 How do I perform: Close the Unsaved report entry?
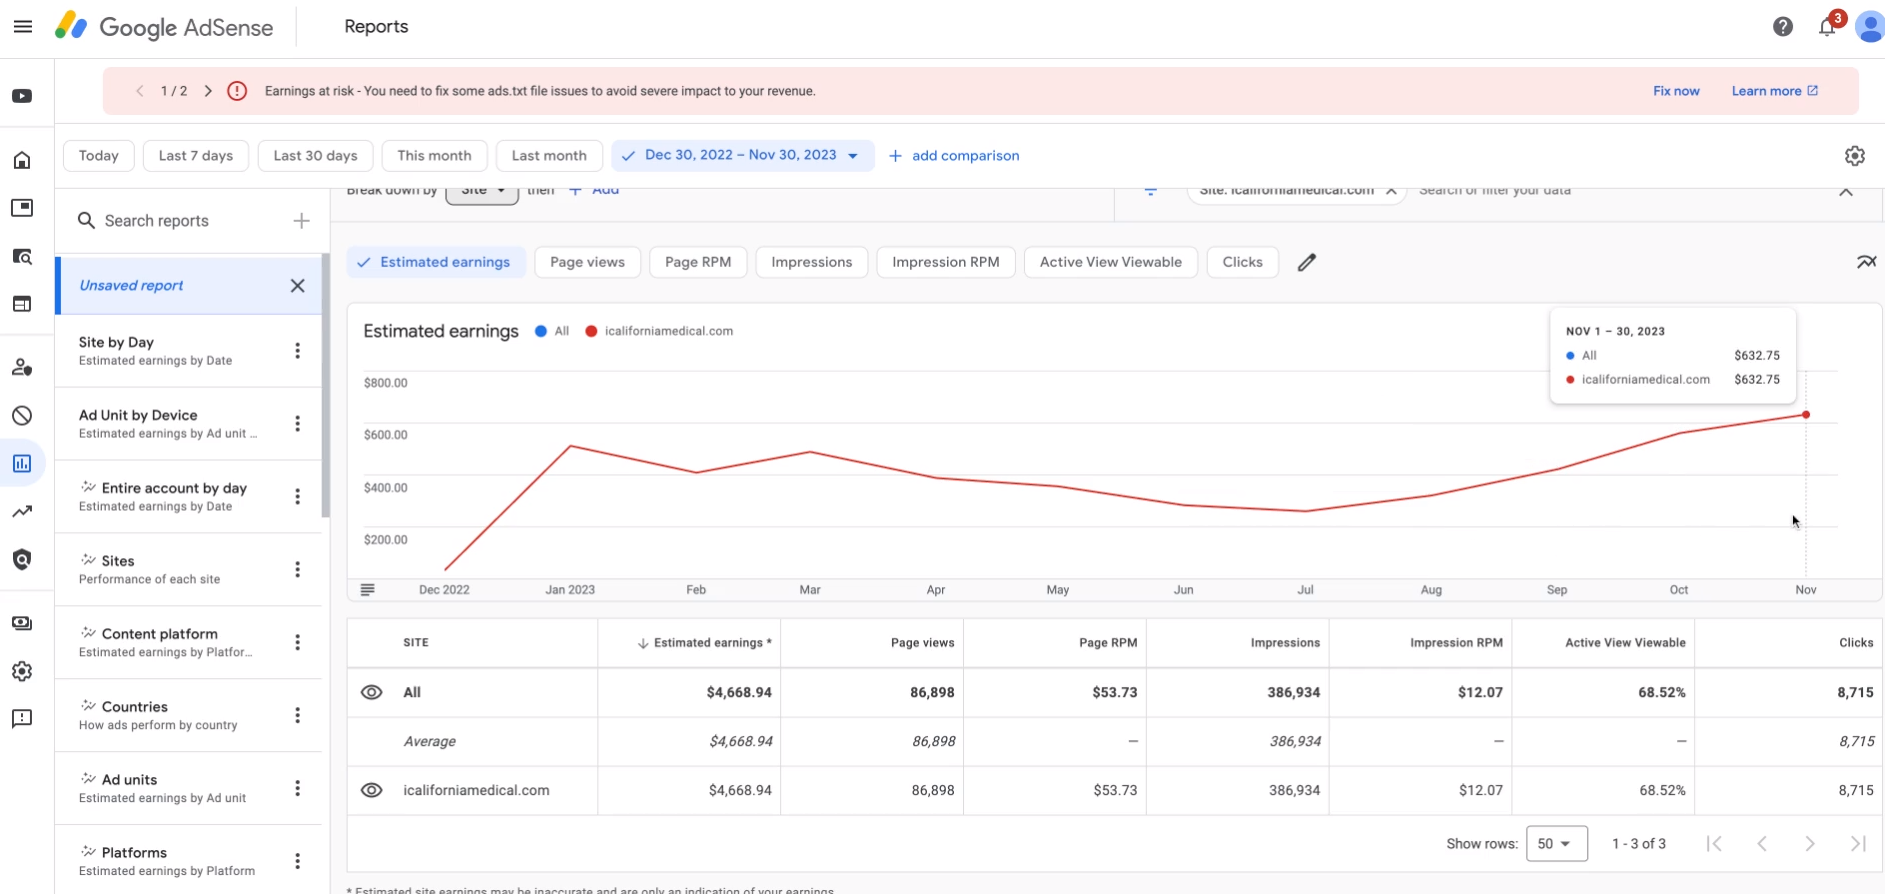[x=297, y=286]
